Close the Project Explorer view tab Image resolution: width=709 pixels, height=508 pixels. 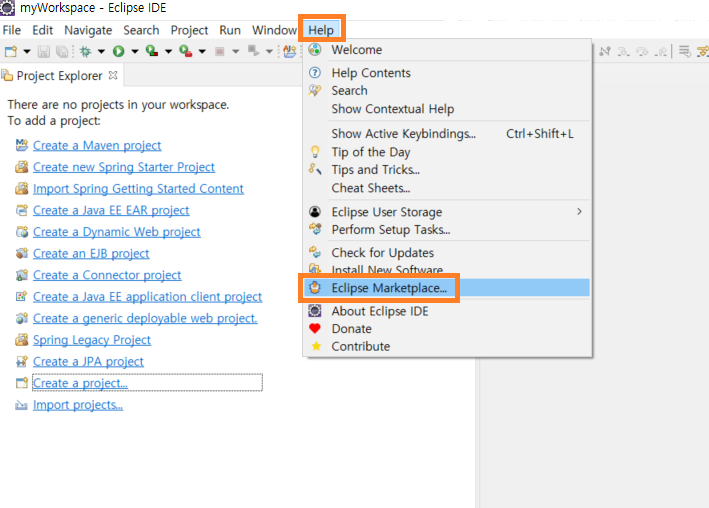click(113, 75)
